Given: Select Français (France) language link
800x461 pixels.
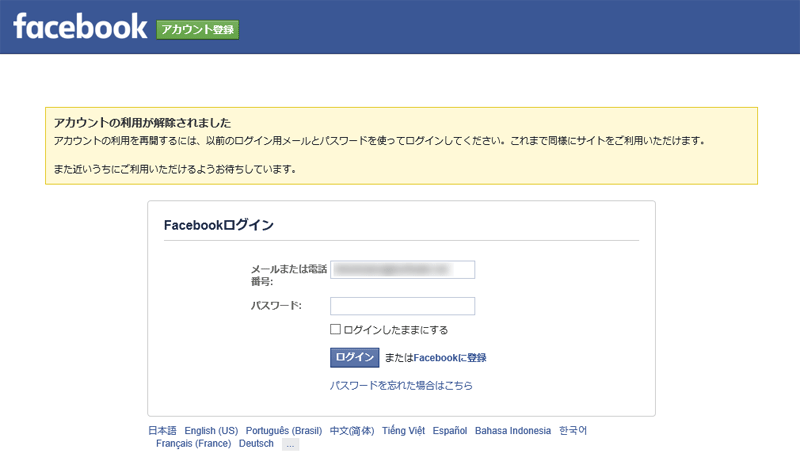Looking at the screenshot, I should (x=193, y=444).
